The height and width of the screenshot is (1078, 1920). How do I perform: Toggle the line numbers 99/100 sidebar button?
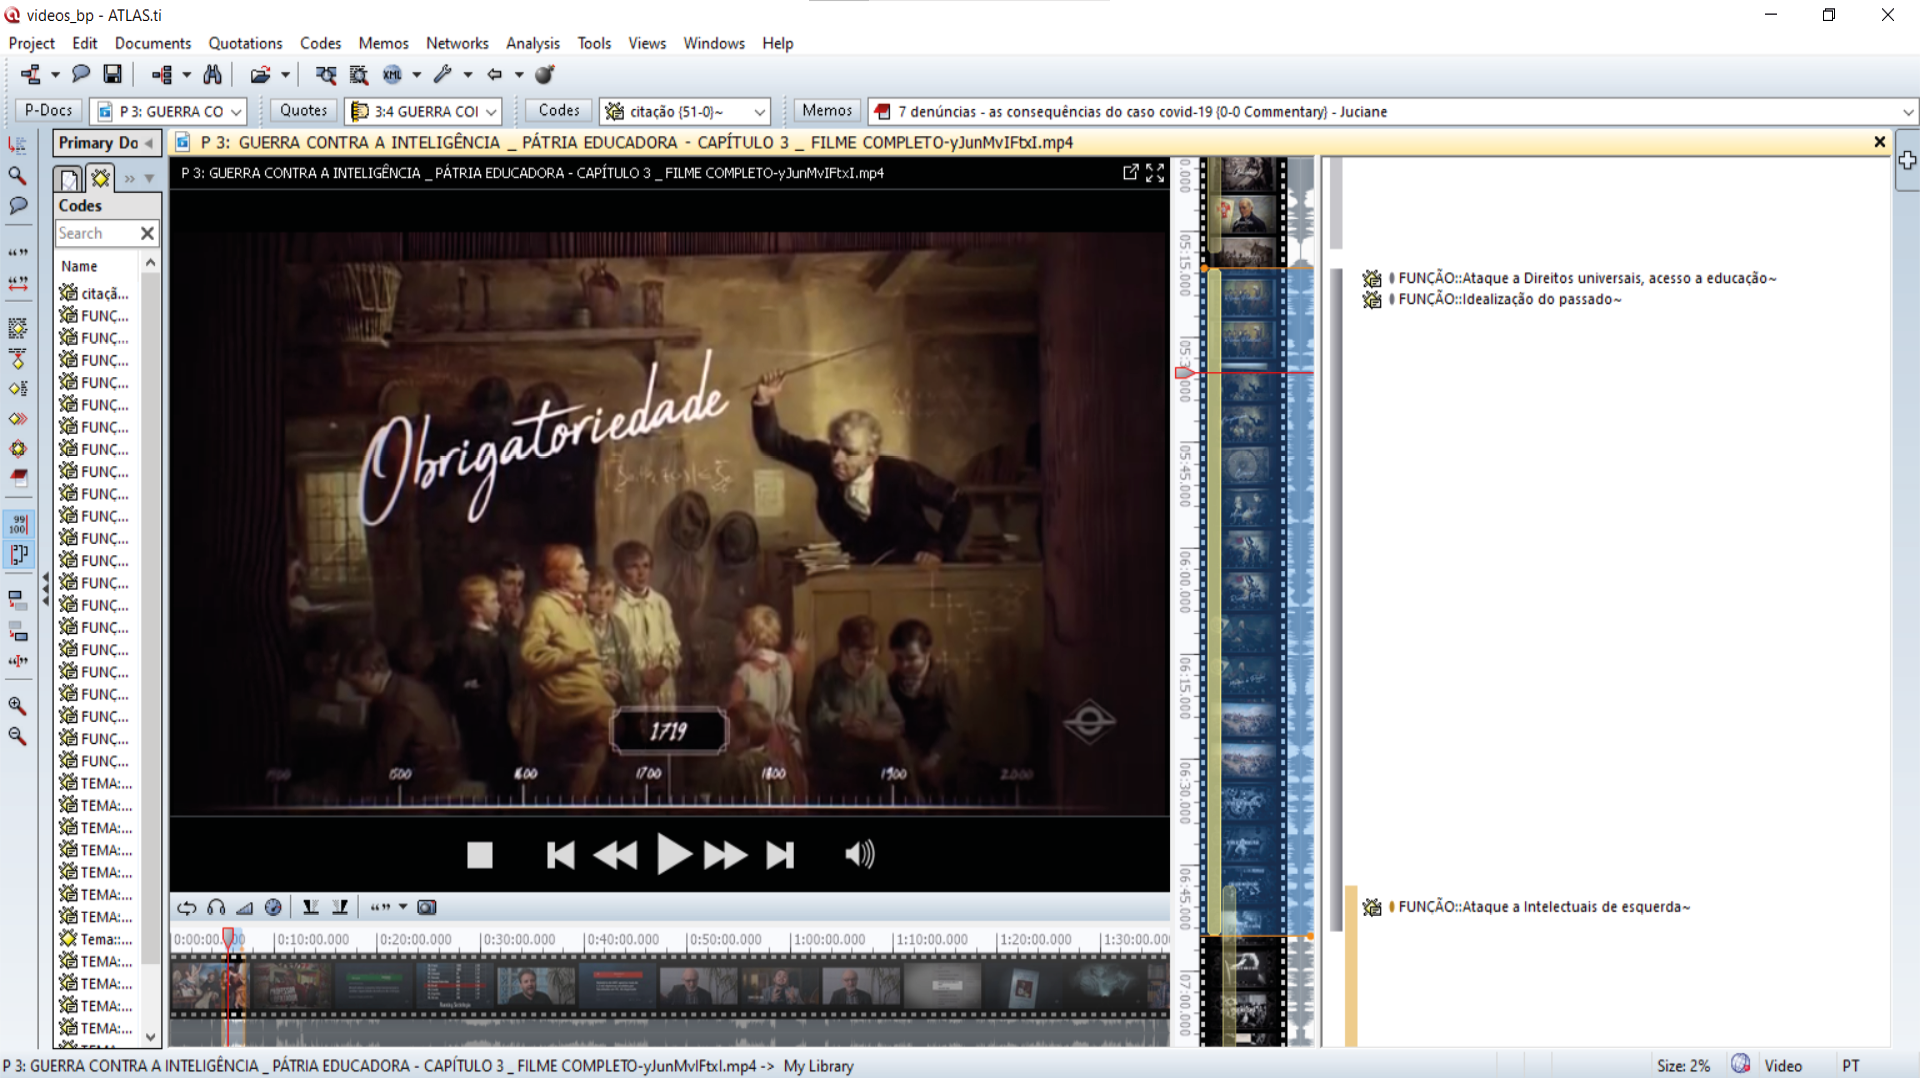[x=18, y=523]
